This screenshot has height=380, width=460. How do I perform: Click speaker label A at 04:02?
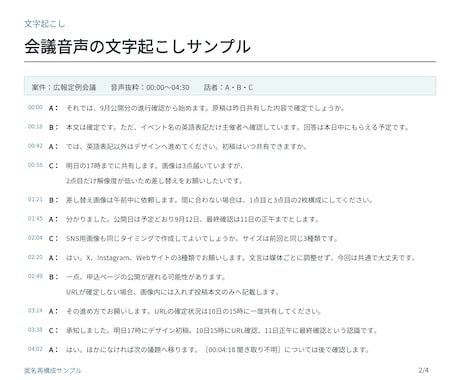tap(53, 350)
